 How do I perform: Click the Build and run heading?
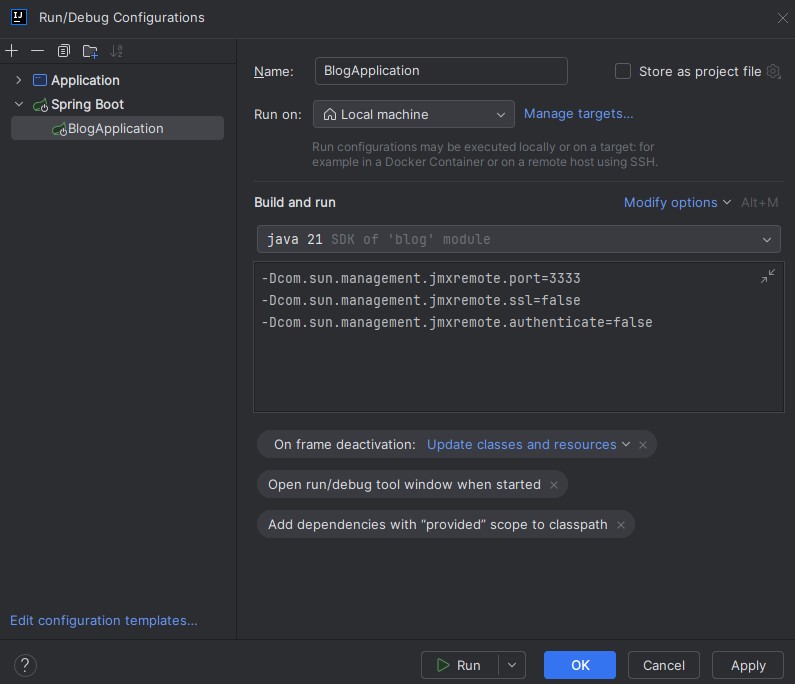pyautogui.click(x=295, y=202)
